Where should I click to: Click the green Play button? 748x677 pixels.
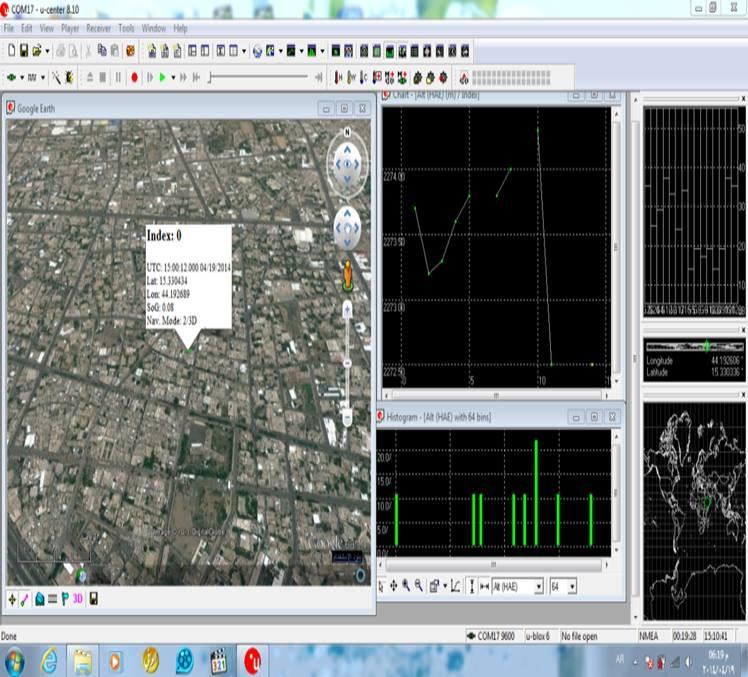click(162, 77)
